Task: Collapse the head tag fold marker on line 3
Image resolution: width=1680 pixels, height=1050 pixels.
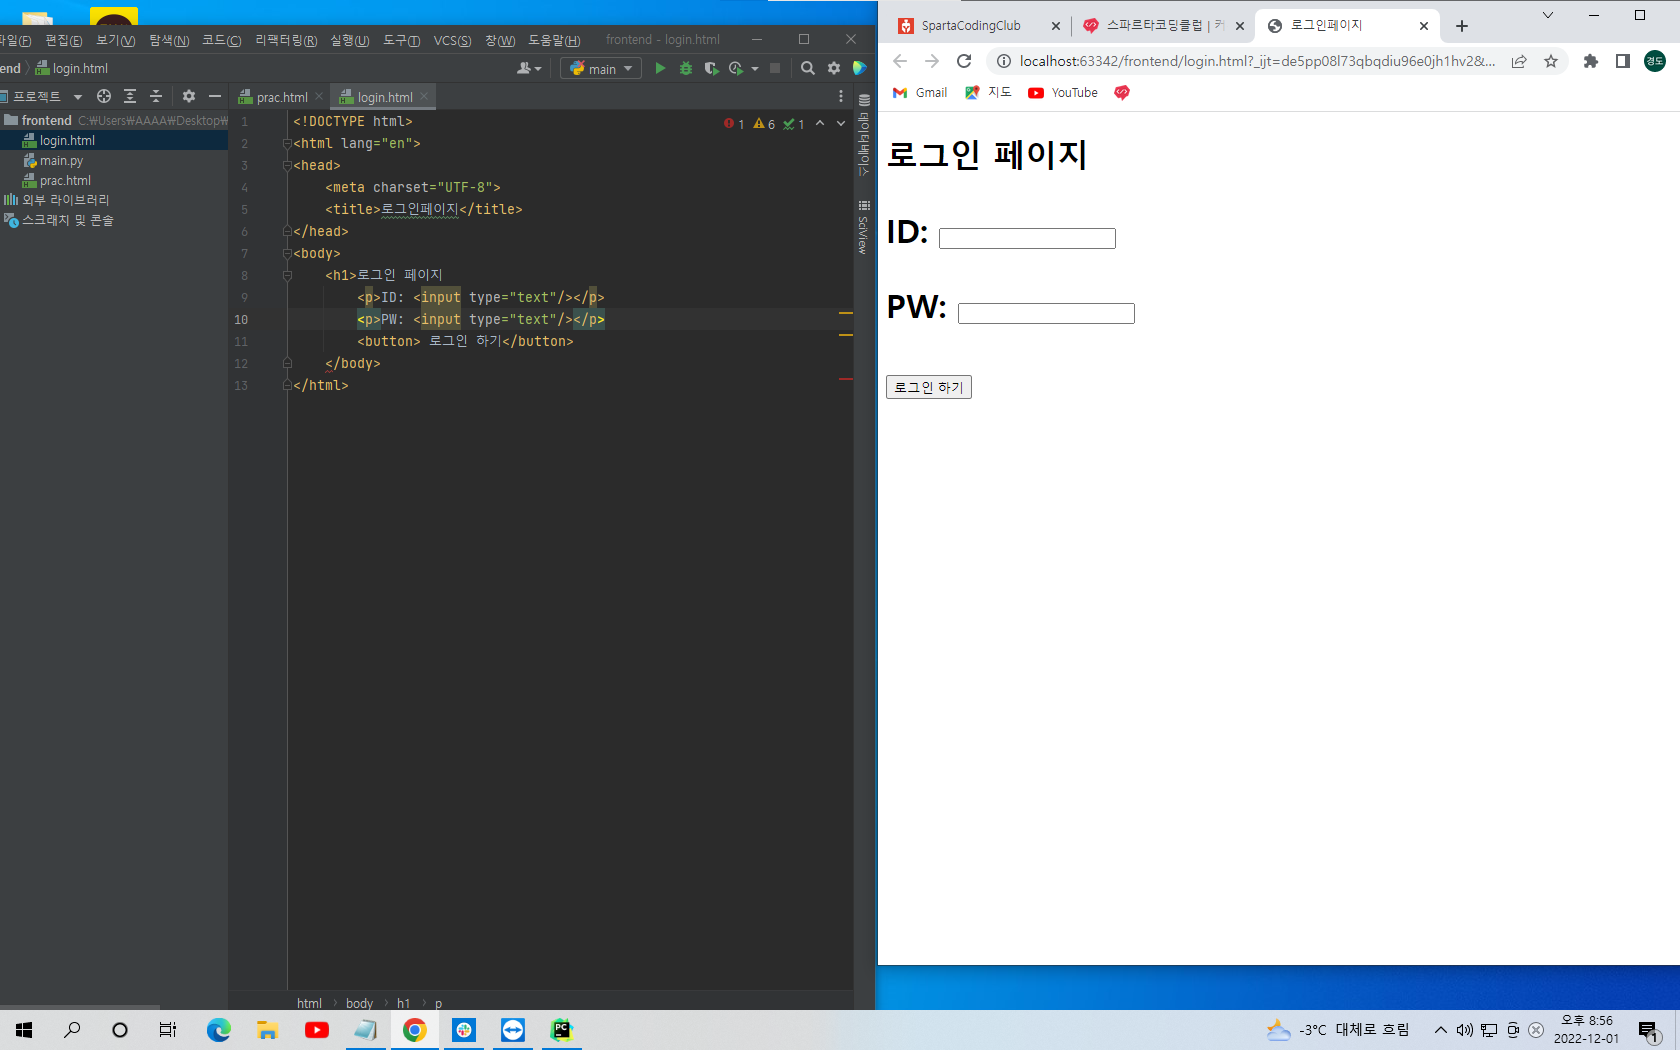Action: (287, 166)
